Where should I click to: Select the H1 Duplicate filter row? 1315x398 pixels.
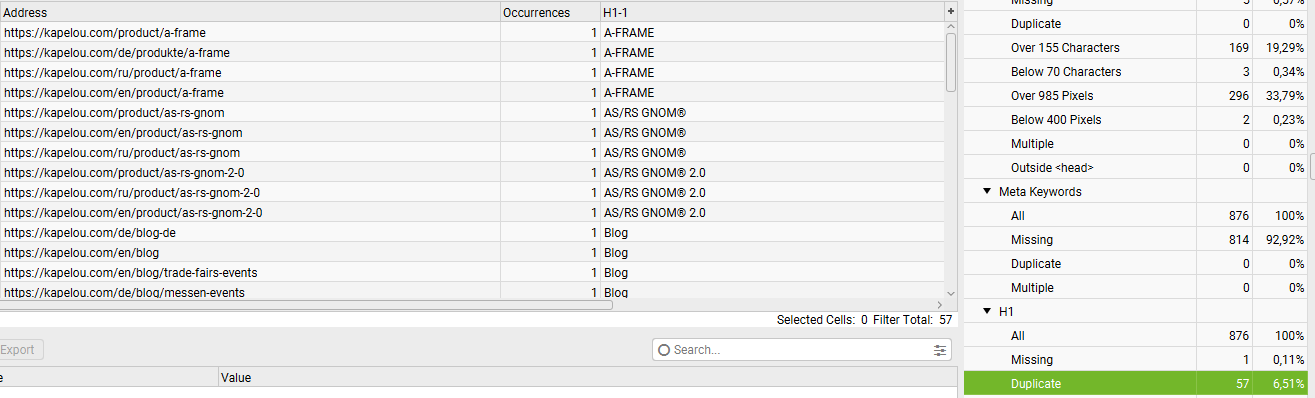point(1135,383)
